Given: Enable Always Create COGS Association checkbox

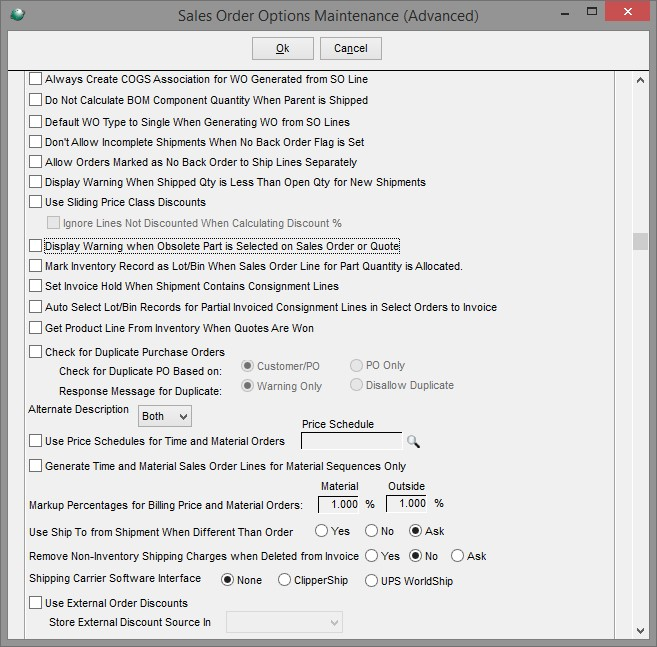Looking at the screenshot, I should (x=36, y=79).
